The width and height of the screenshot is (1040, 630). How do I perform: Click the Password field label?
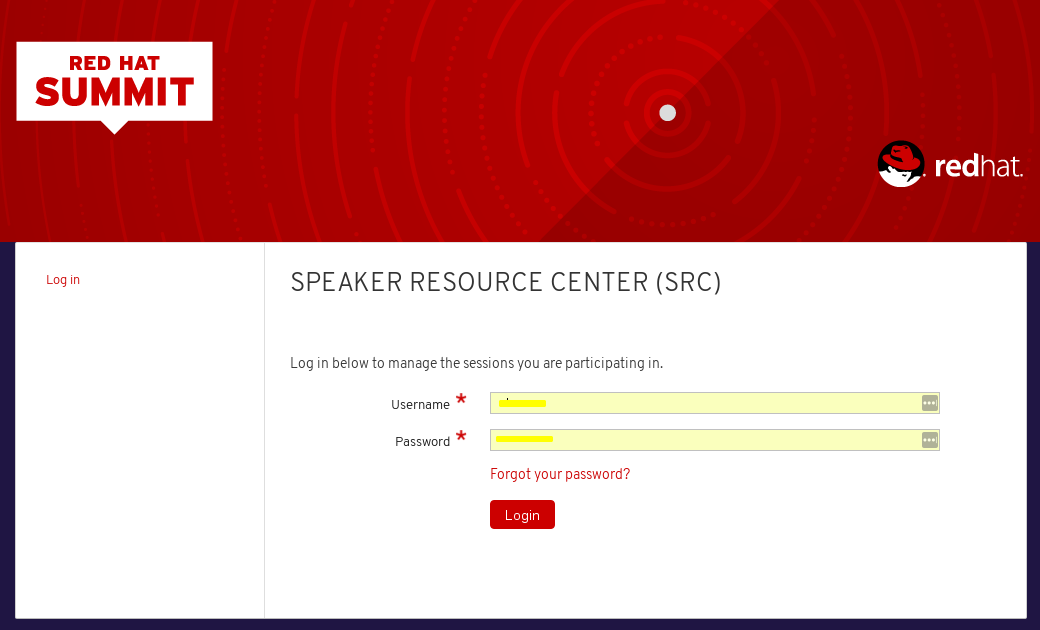coord(422,442)
